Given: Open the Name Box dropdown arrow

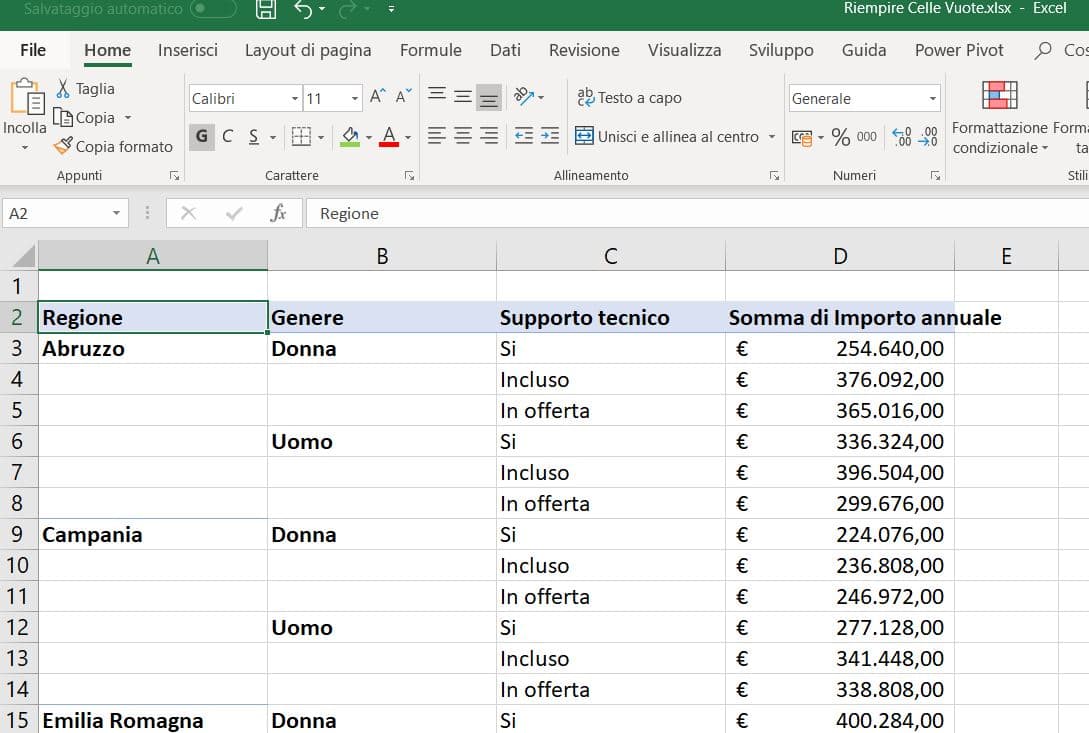Looking at the screenshot, I should [116, 213].
